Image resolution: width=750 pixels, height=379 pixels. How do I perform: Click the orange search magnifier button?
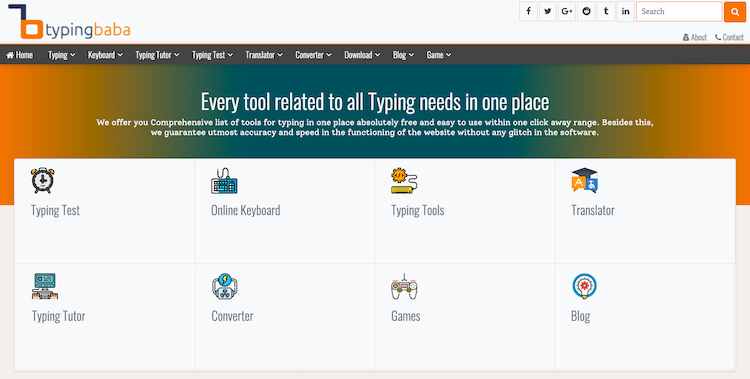[x=735, y=12]
